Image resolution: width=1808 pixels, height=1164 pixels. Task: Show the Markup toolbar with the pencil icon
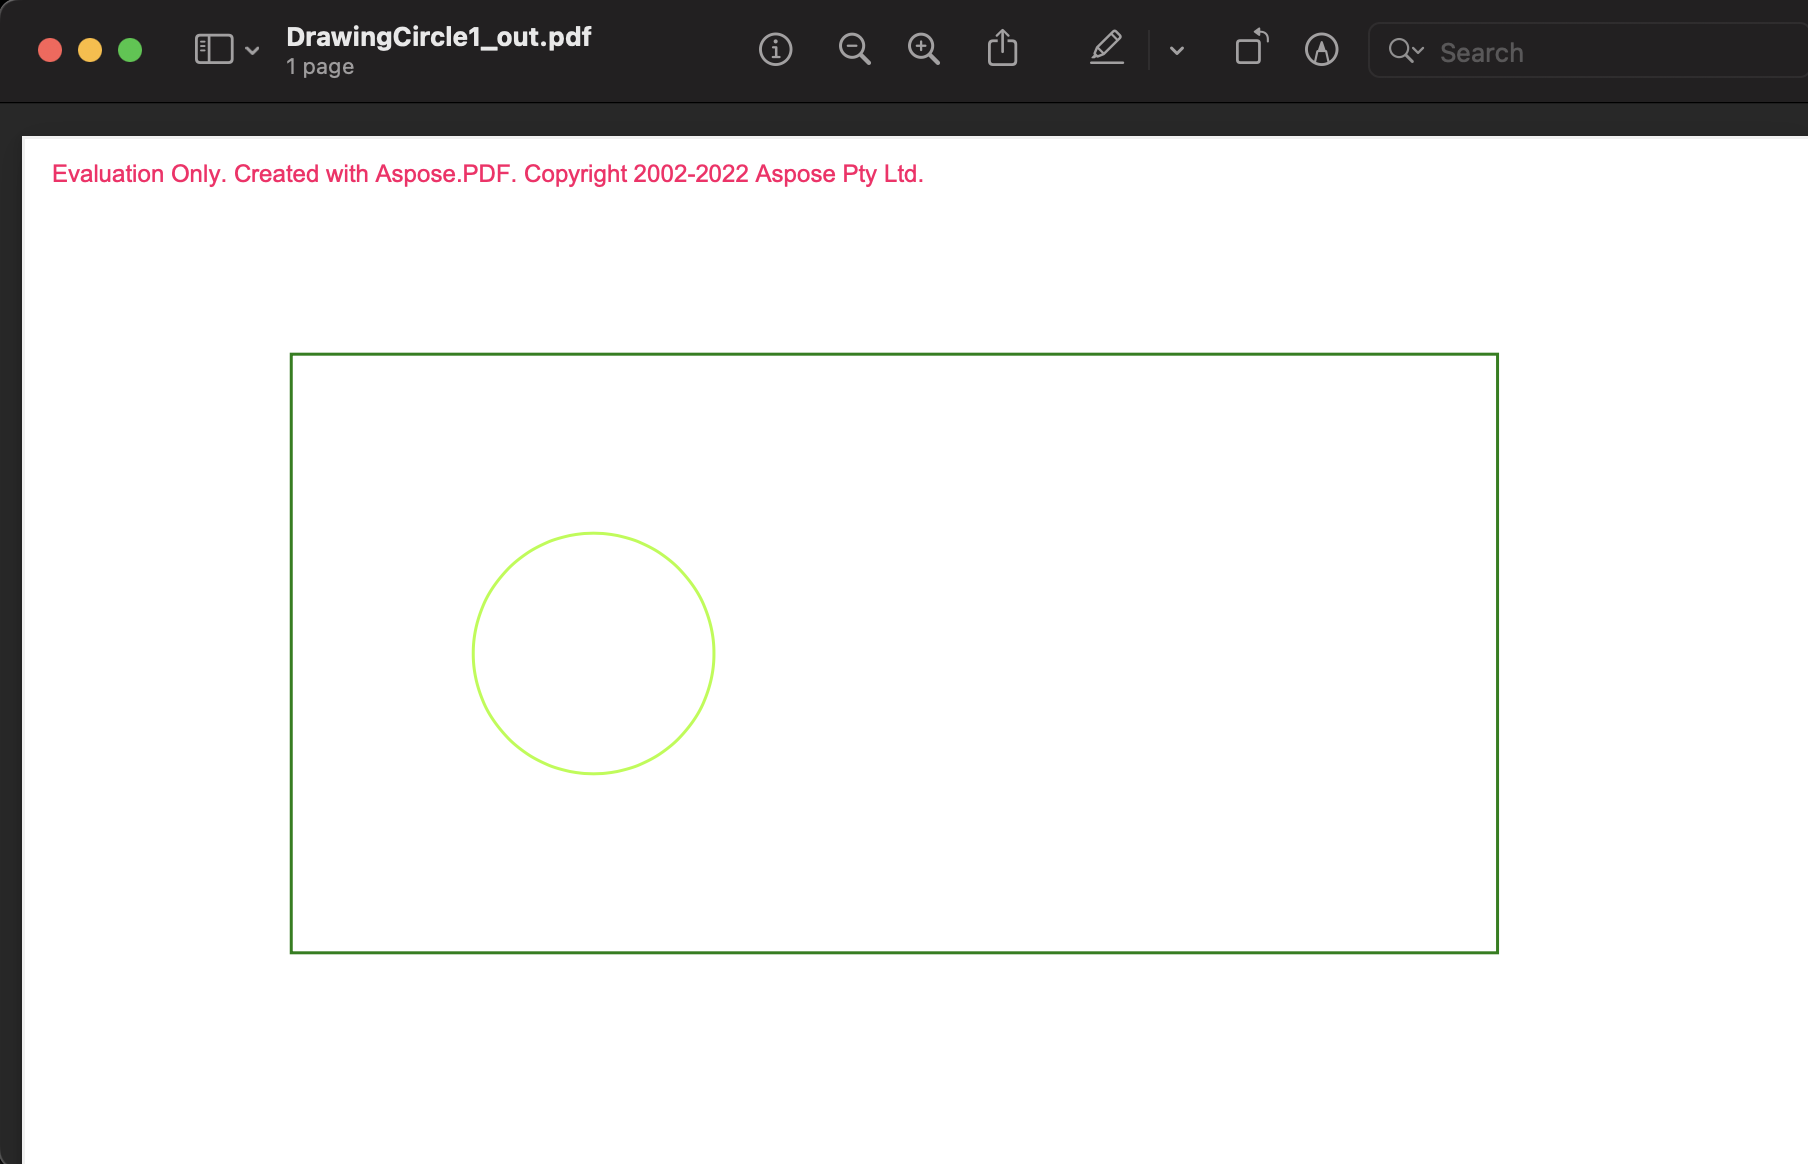coord(1106,49)
